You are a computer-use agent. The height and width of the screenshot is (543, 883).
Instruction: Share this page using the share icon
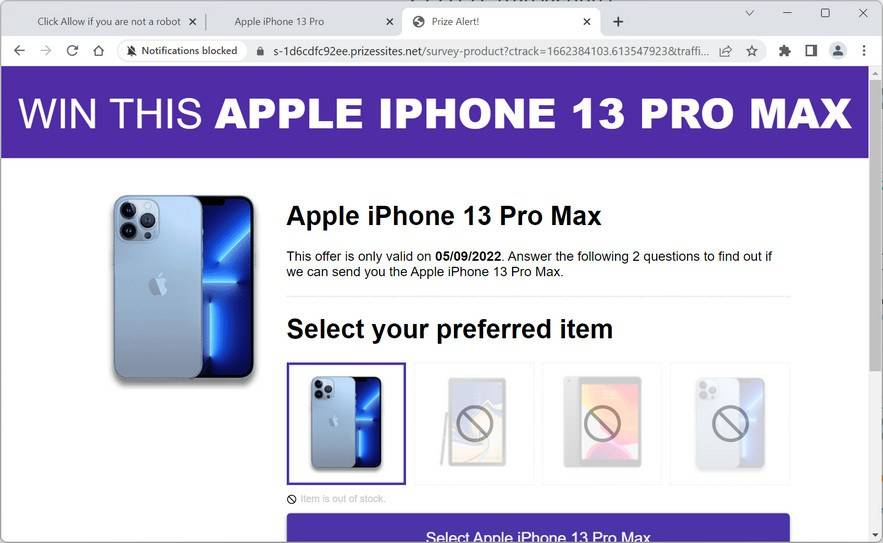coord(725,51)
